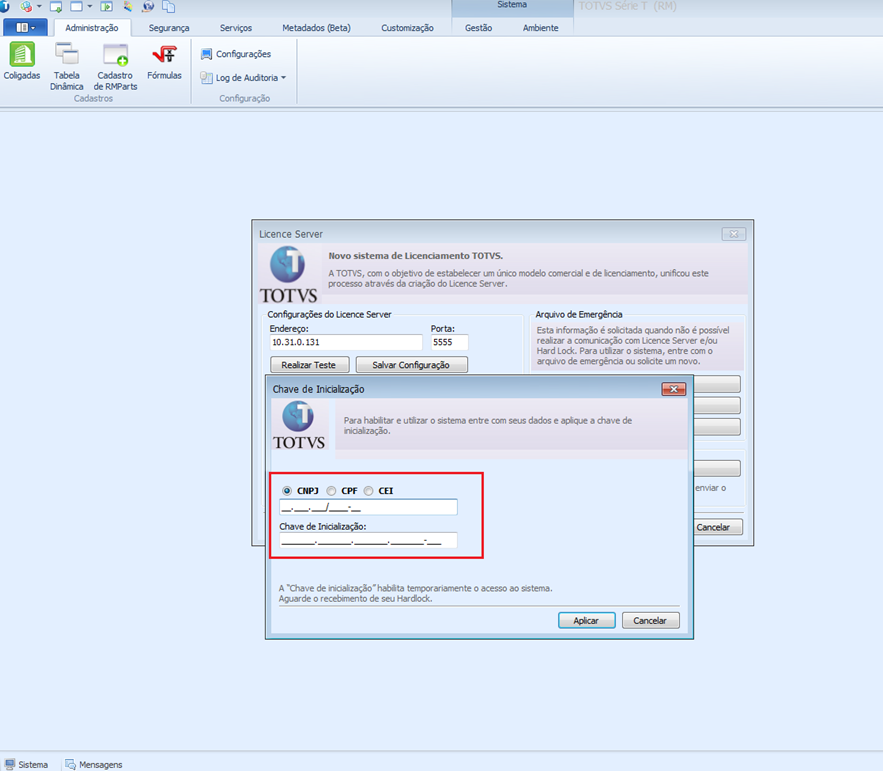Open the blue application menu button
This screenshot has width=883, height=771.
tap(25, 28)
